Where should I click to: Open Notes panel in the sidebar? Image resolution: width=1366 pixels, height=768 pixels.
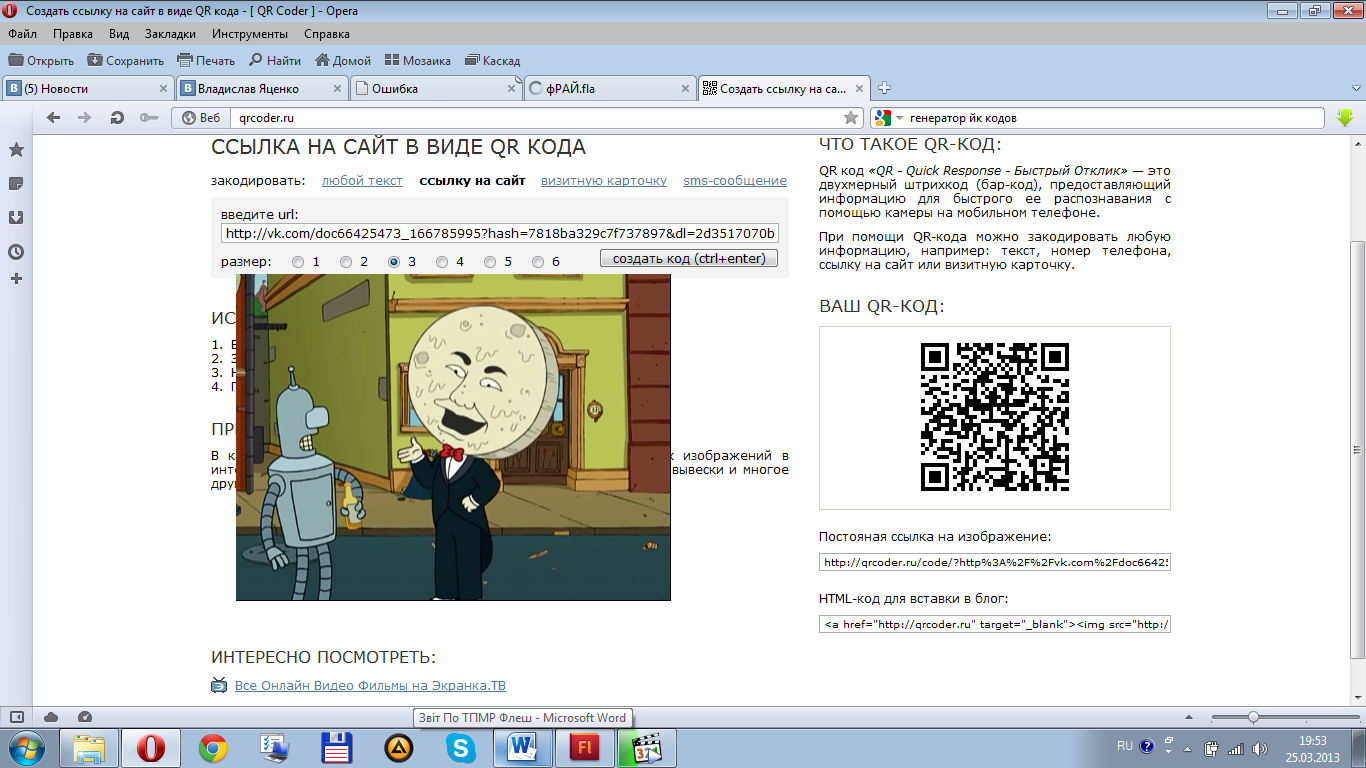click(16, 184)
